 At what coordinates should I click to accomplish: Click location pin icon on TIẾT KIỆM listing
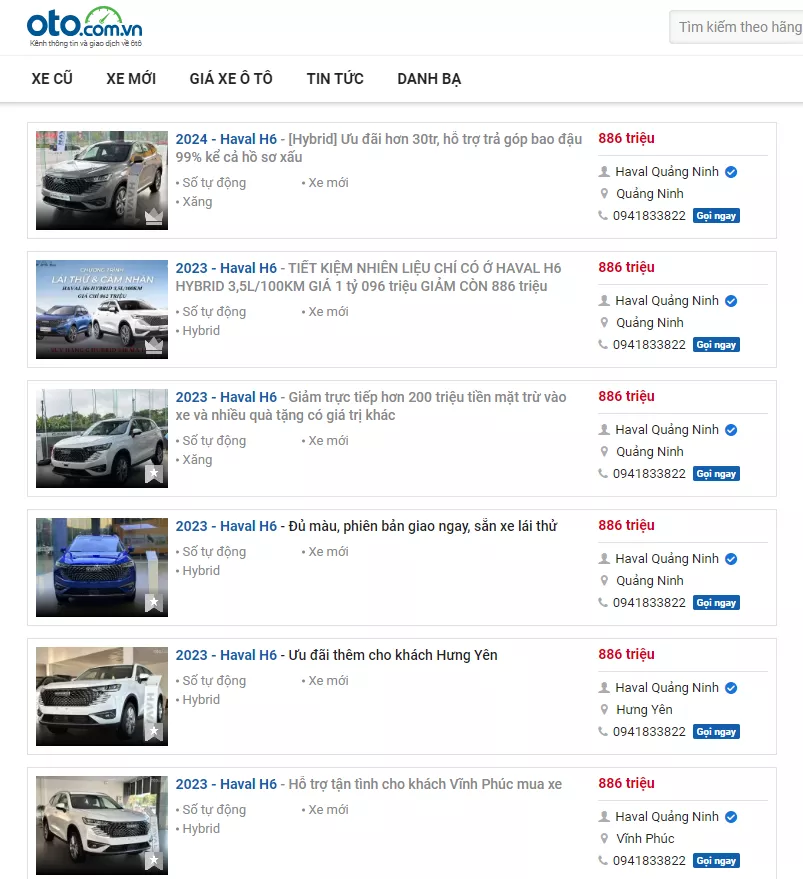pos(604,322)
